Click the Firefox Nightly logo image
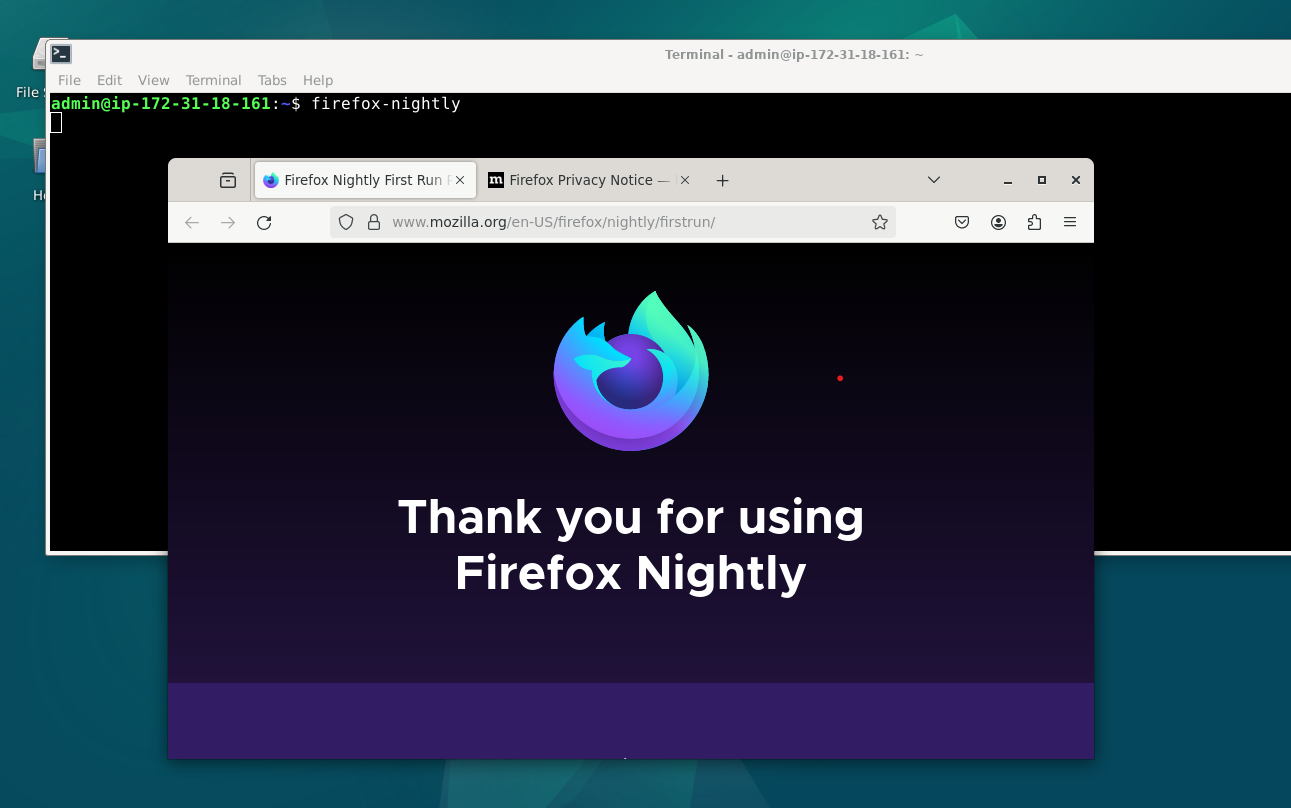 631,371
